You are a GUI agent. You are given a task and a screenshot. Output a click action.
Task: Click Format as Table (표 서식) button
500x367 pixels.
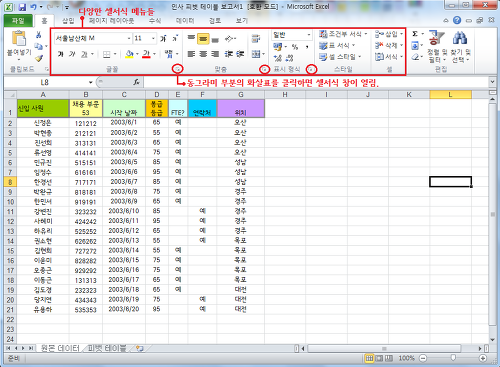pyautogui.click(x=337, y=46)
